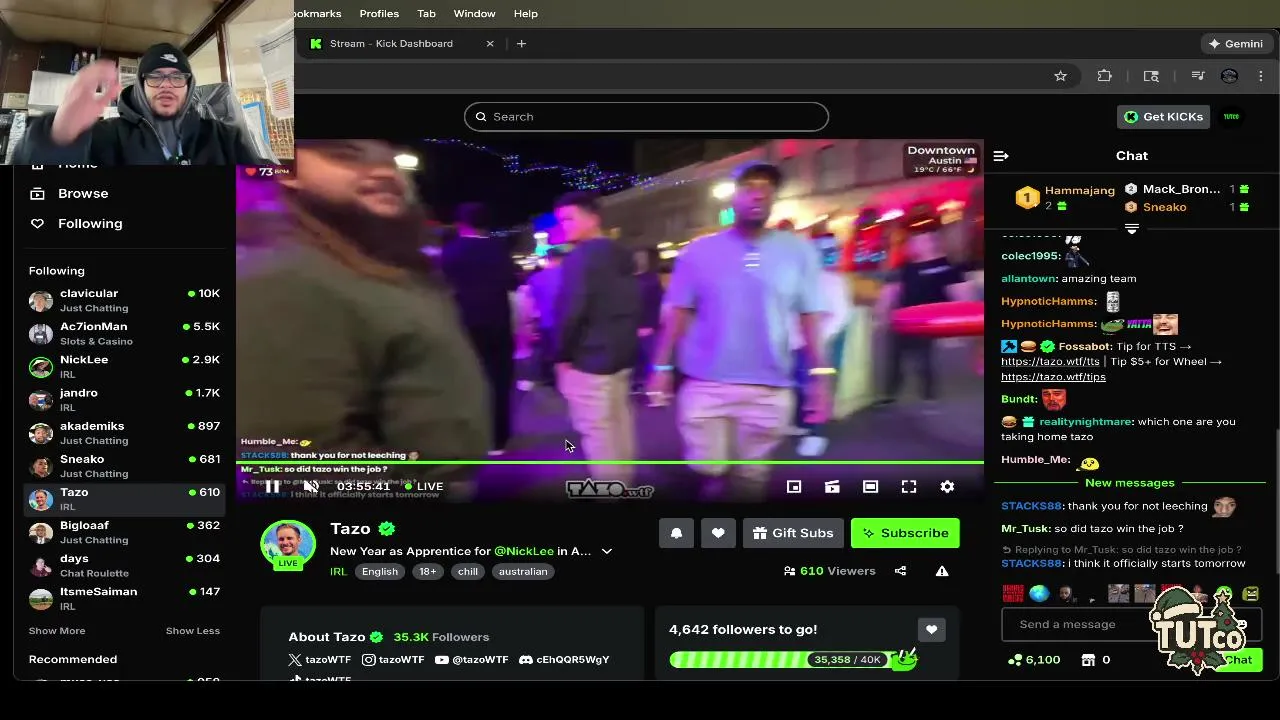The width and height of the screenshot is (1280, 720).
Task: Open Bigloaaf's channel in sidebar
Action: pyautogui.click(x=124, y=531)
